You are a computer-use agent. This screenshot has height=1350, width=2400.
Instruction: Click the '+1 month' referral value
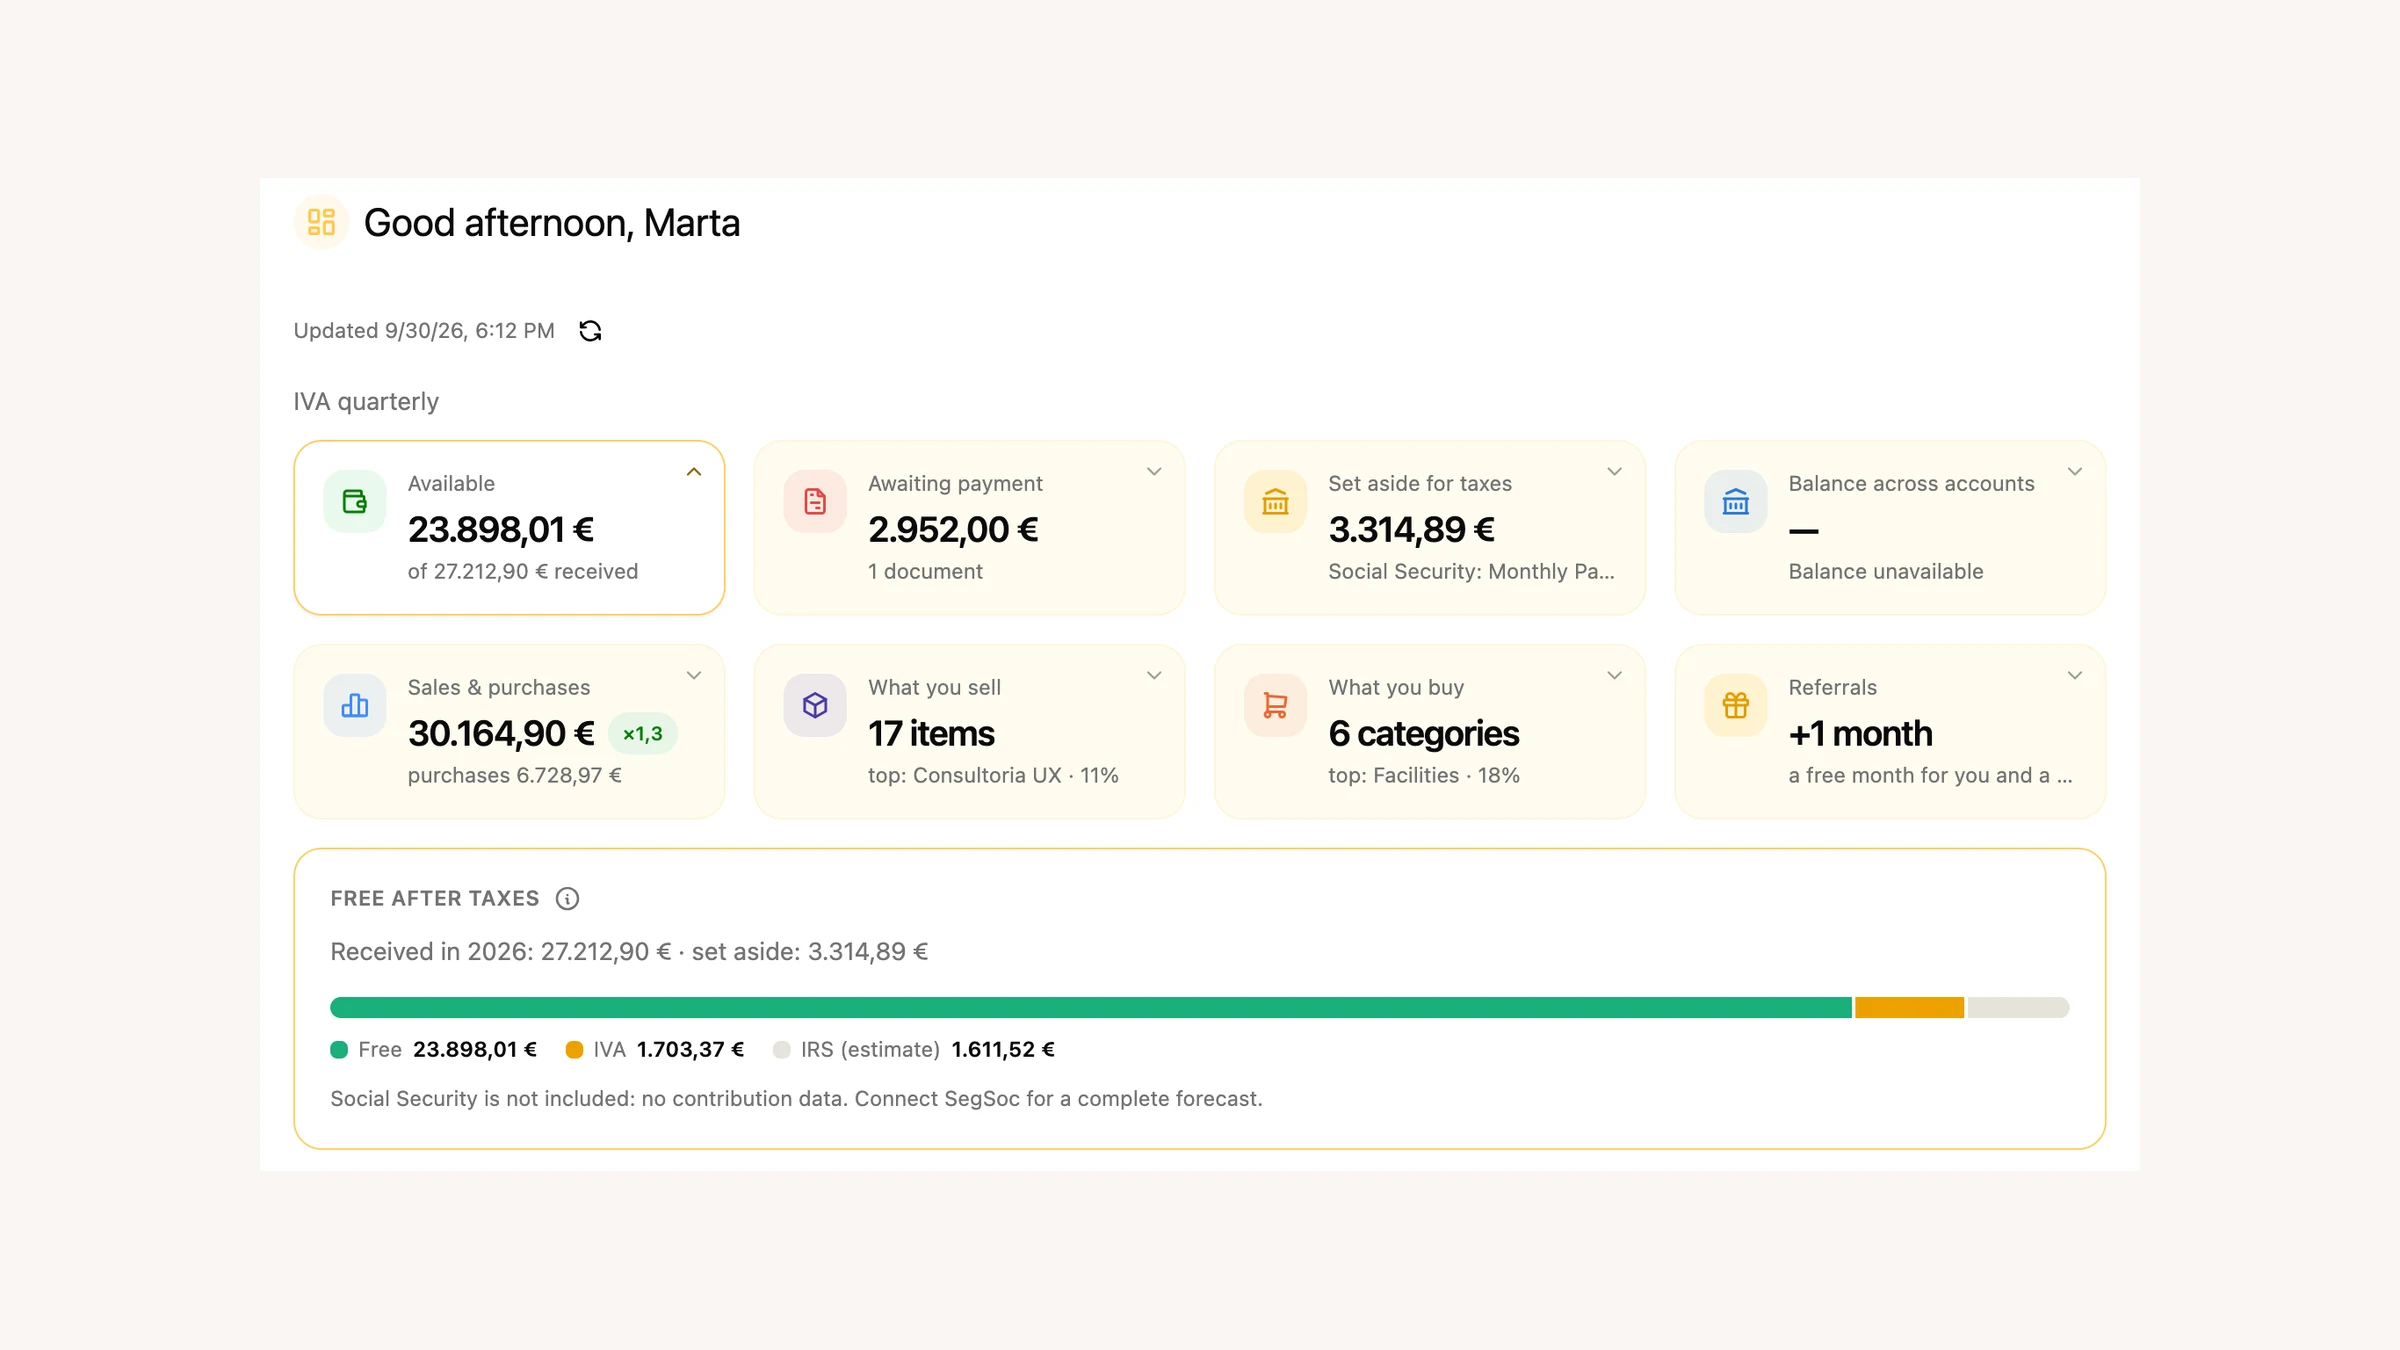1860,734
